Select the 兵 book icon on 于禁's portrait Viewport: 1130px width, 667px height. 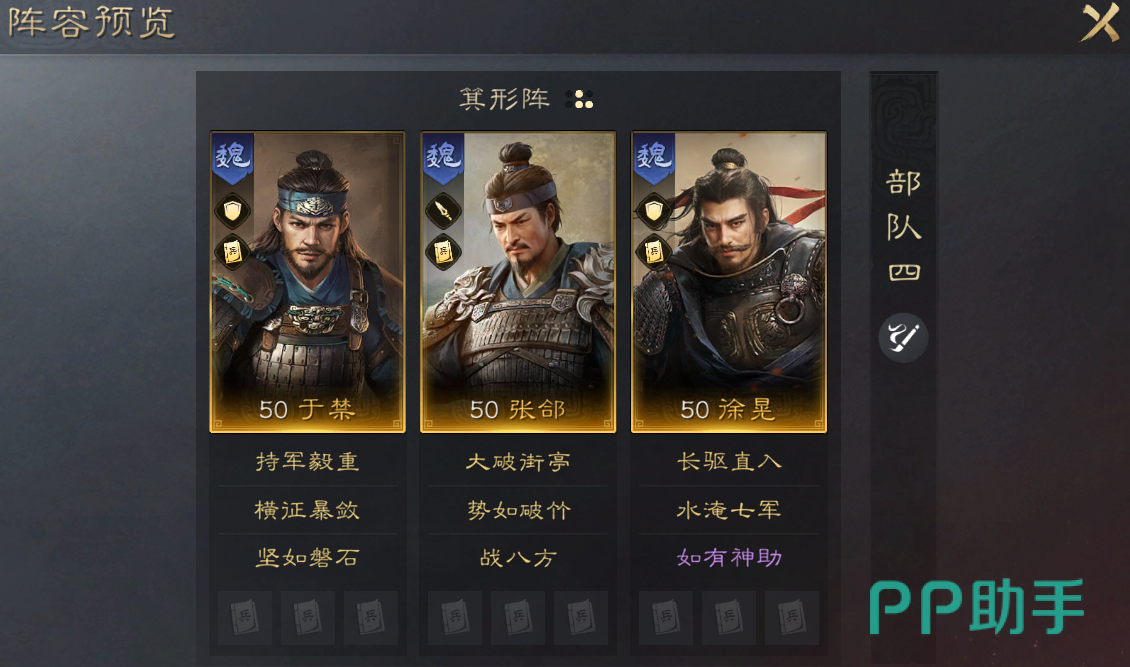(232, 252)
